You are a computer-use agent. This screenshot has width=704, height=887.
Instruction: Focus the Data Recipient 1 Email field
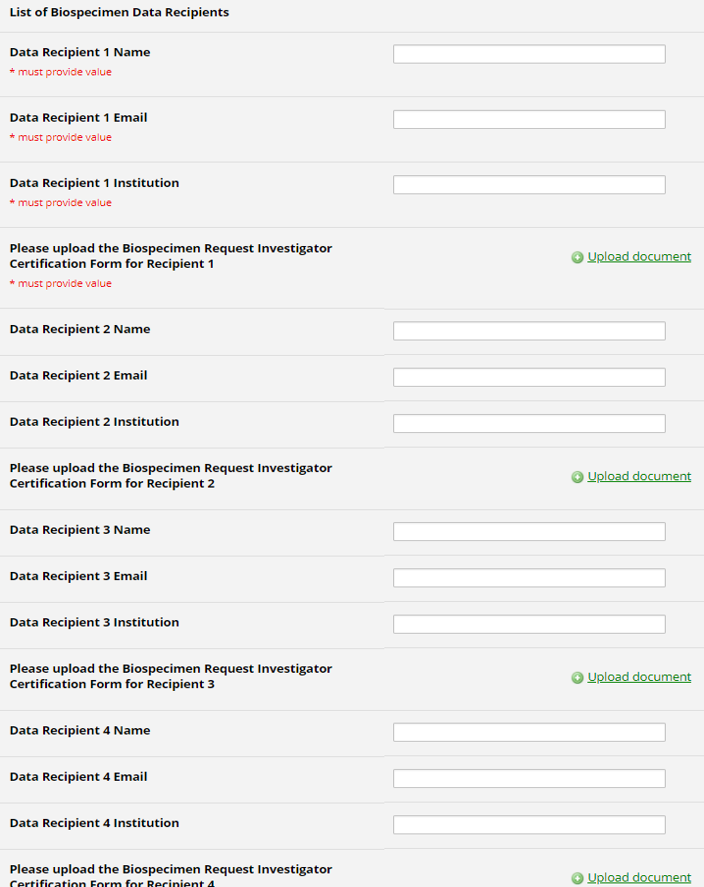pyautogui.click(x=529, y=120)
